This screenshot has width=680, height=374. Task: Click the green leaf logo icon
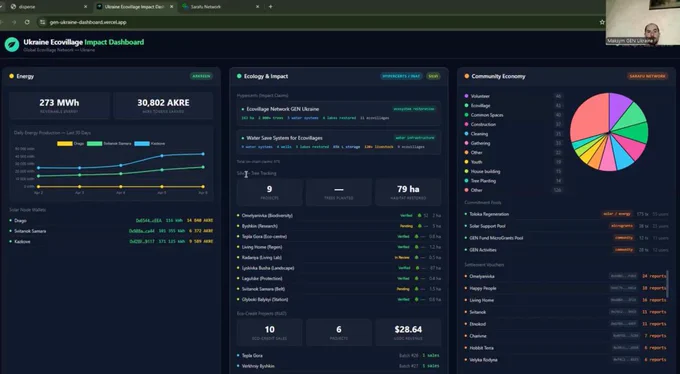pyautogui.click(x=12, y=44)
